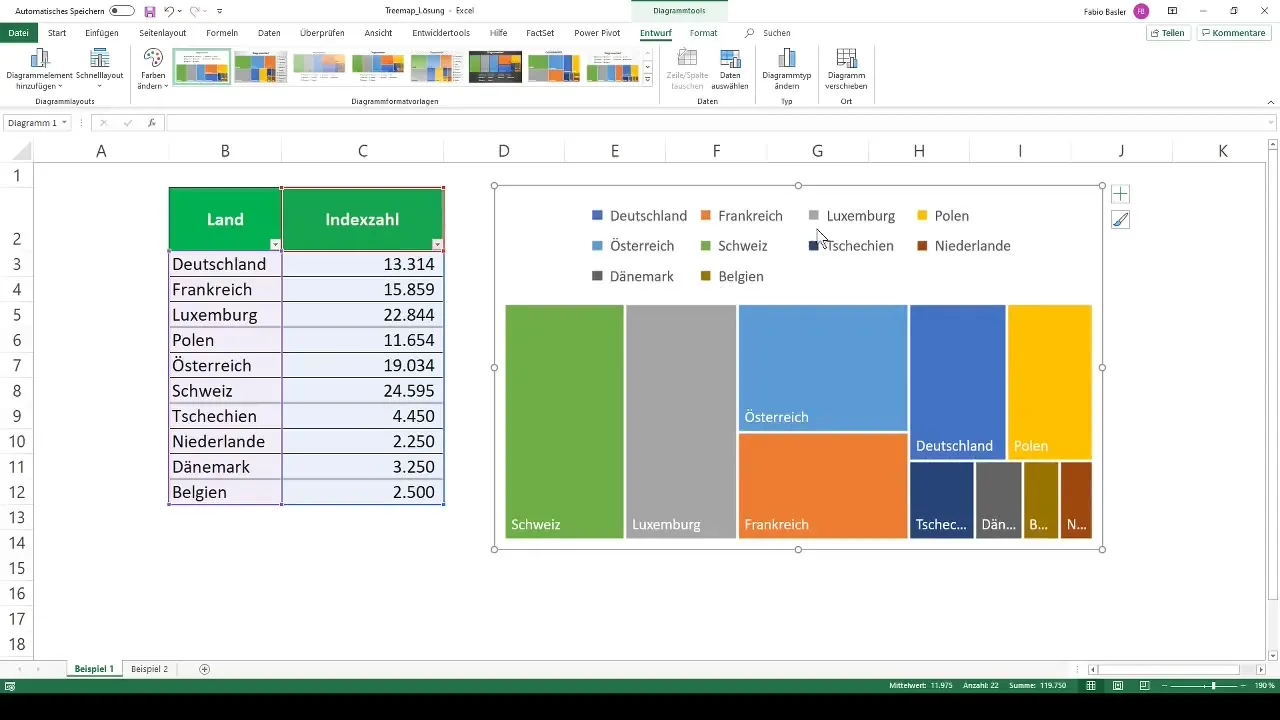Expand the chart styles gallery more arrow
Screen dimensions: 1280x720
(x=648, y=79)
